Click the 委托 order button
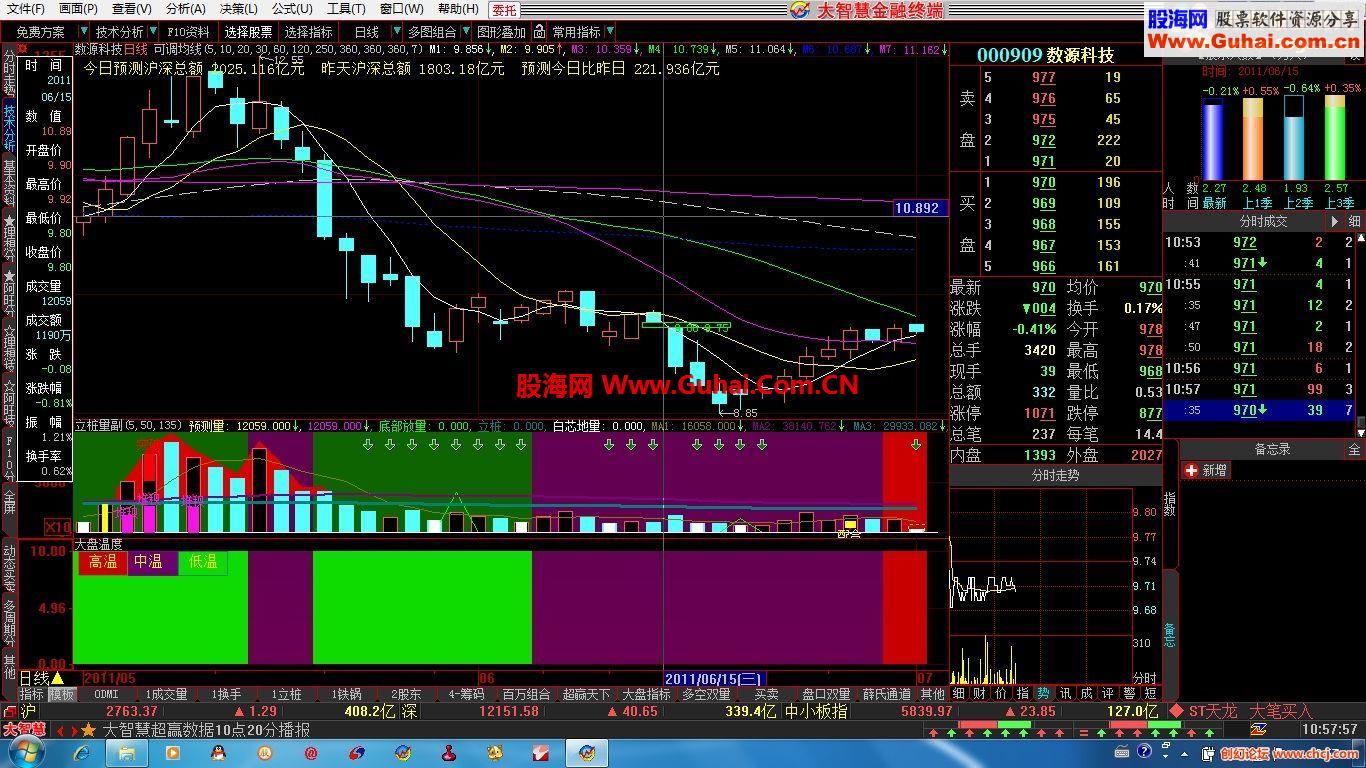 coord(504,10)
